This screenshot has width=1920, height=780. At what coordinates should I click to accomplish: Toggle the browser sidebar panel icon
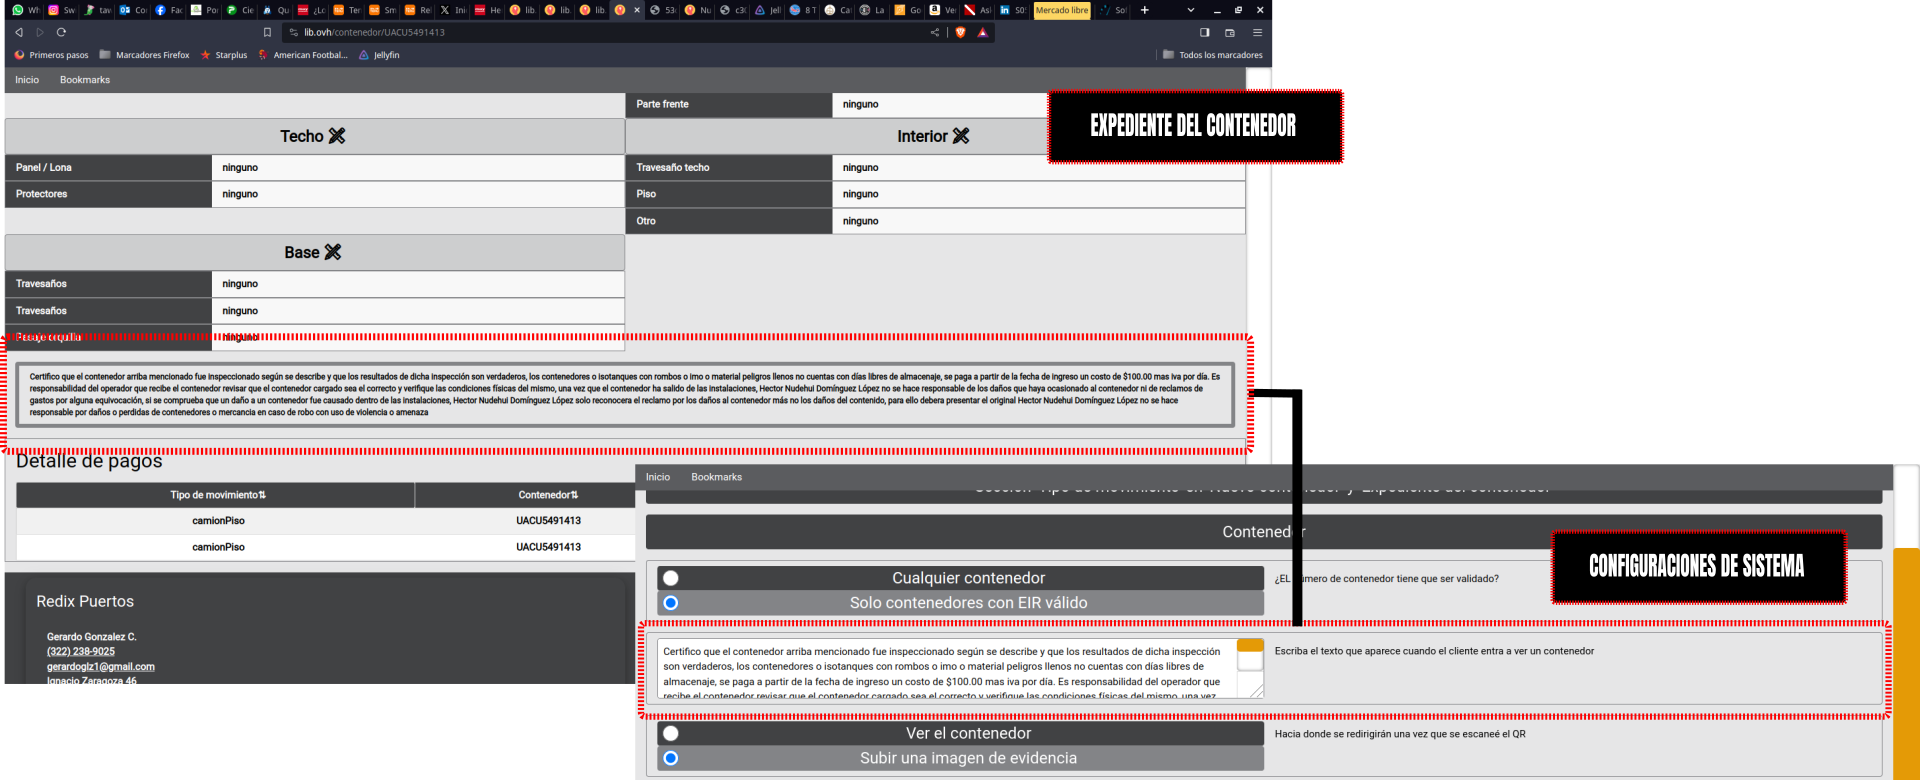(1204, 32)
